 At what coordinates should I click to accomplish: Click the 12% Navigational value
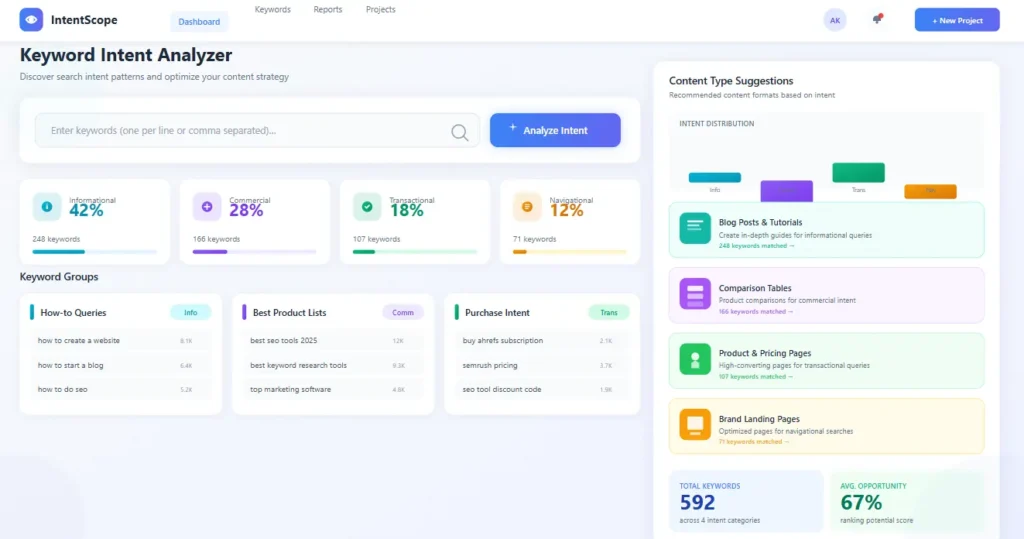[566, 210]
